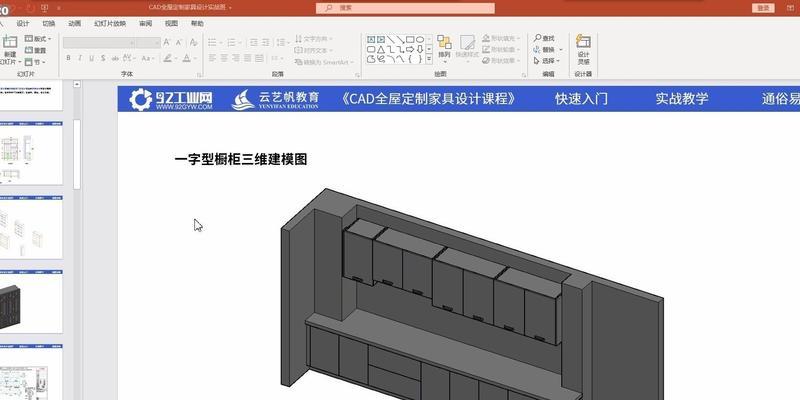Click 转换为 SmartArt button

[x=324, y=62]
